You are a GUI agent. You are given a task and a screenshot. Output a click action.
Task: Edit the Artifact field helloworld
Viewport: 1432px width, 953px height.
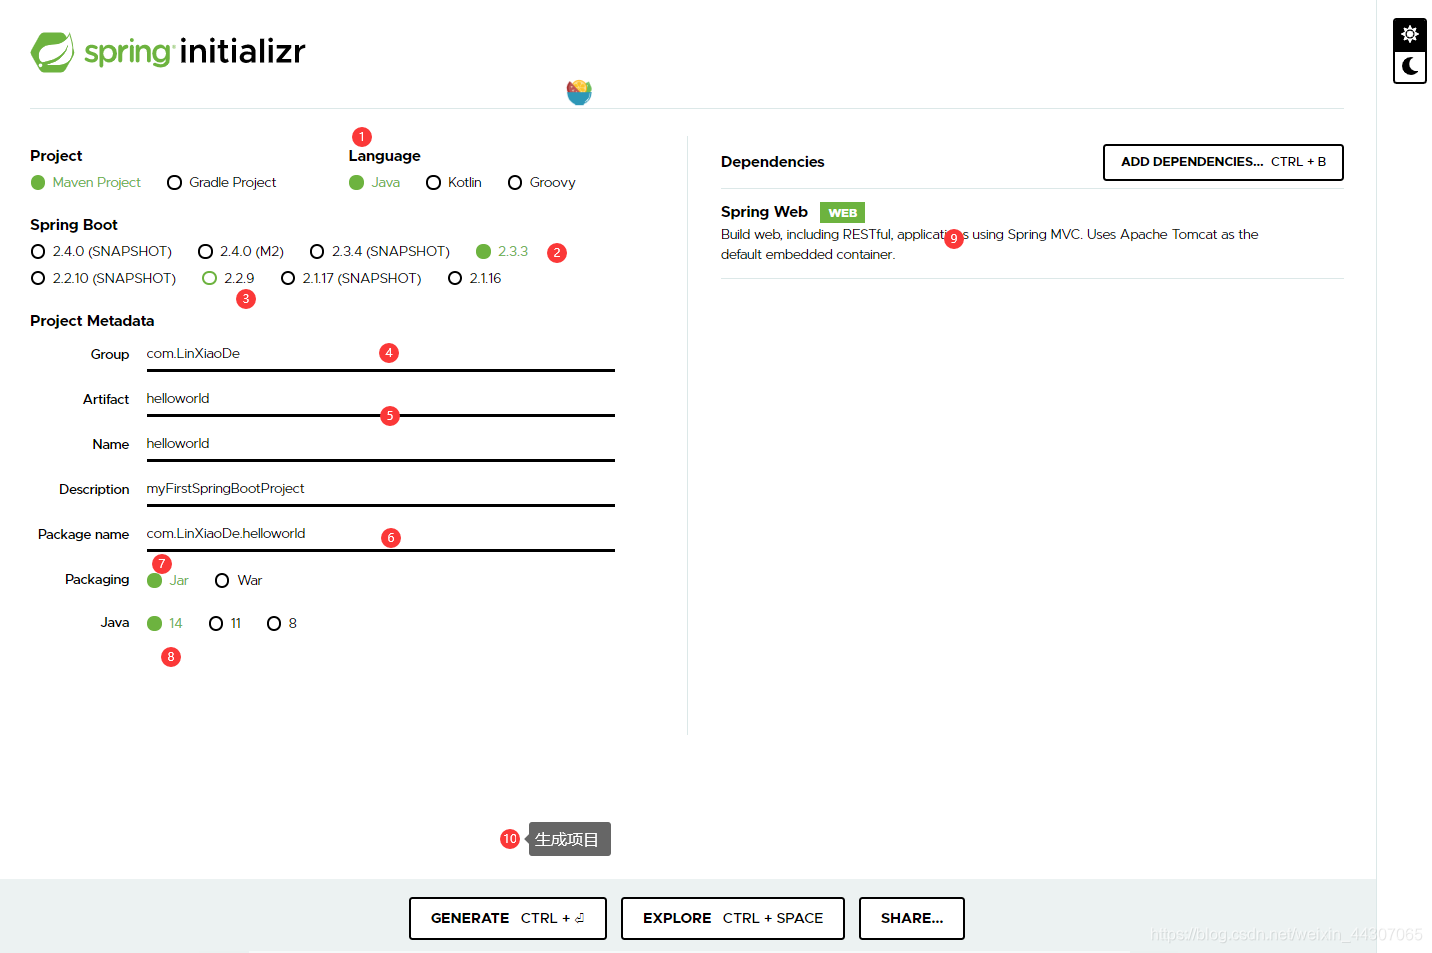tap(380, 399)
